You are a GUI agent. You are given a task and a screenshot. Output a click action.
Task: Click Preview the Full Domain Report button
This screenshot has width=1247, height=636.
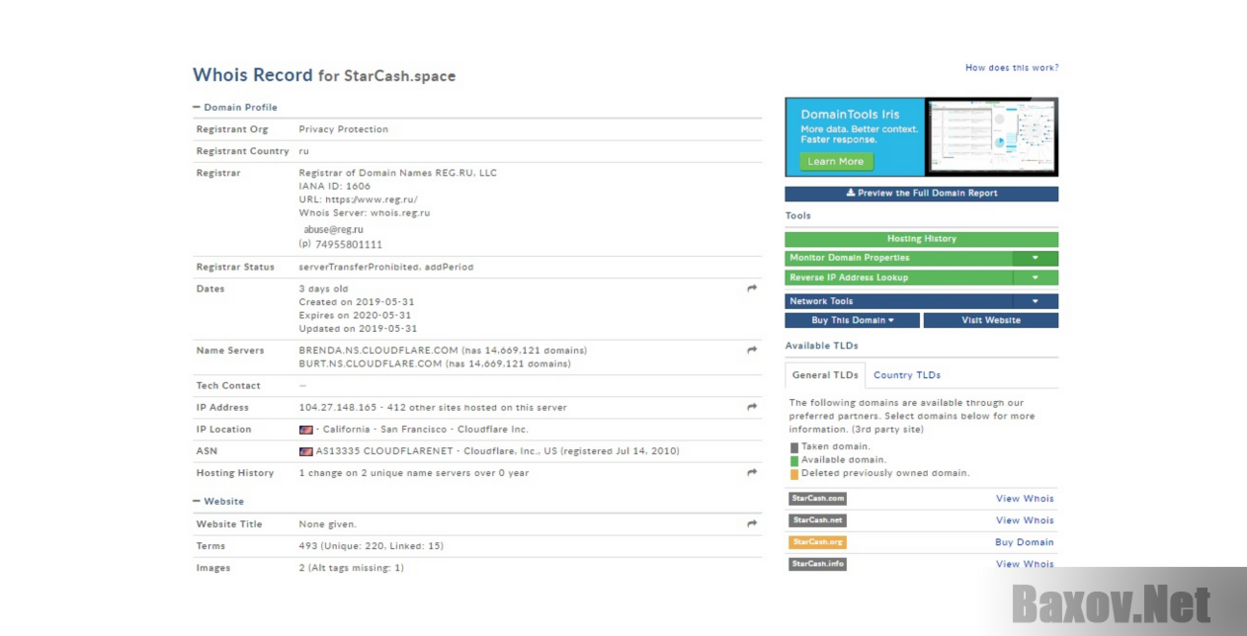921,194
